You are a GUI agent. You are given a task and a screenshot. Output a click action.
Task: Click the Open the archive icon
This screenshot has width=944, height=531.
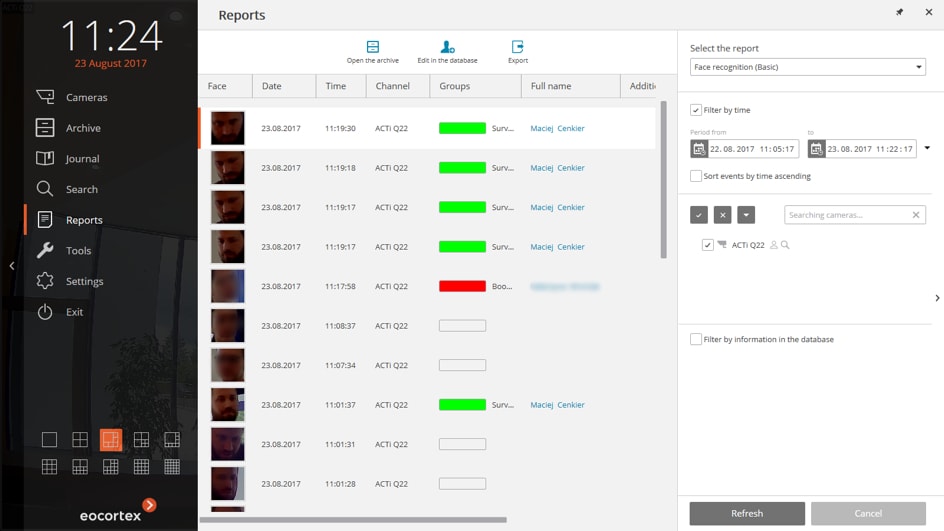click(372, 47)
